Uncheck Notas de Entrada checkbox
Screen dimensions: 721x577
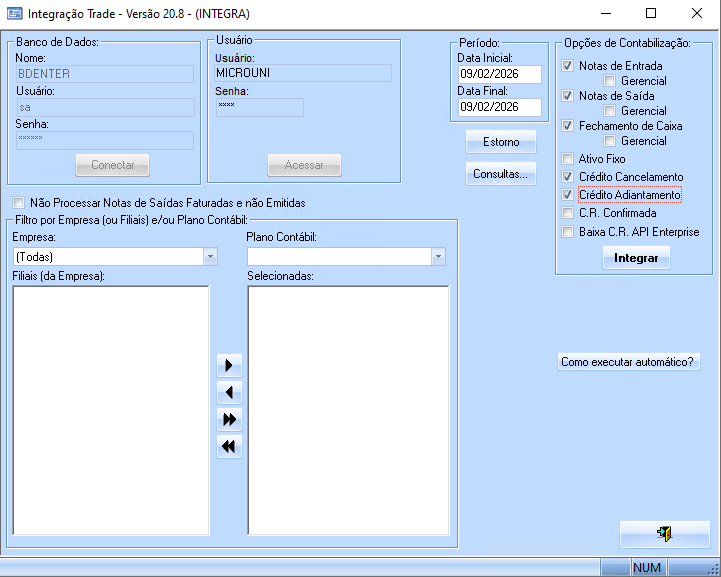[x=569, y=66]
